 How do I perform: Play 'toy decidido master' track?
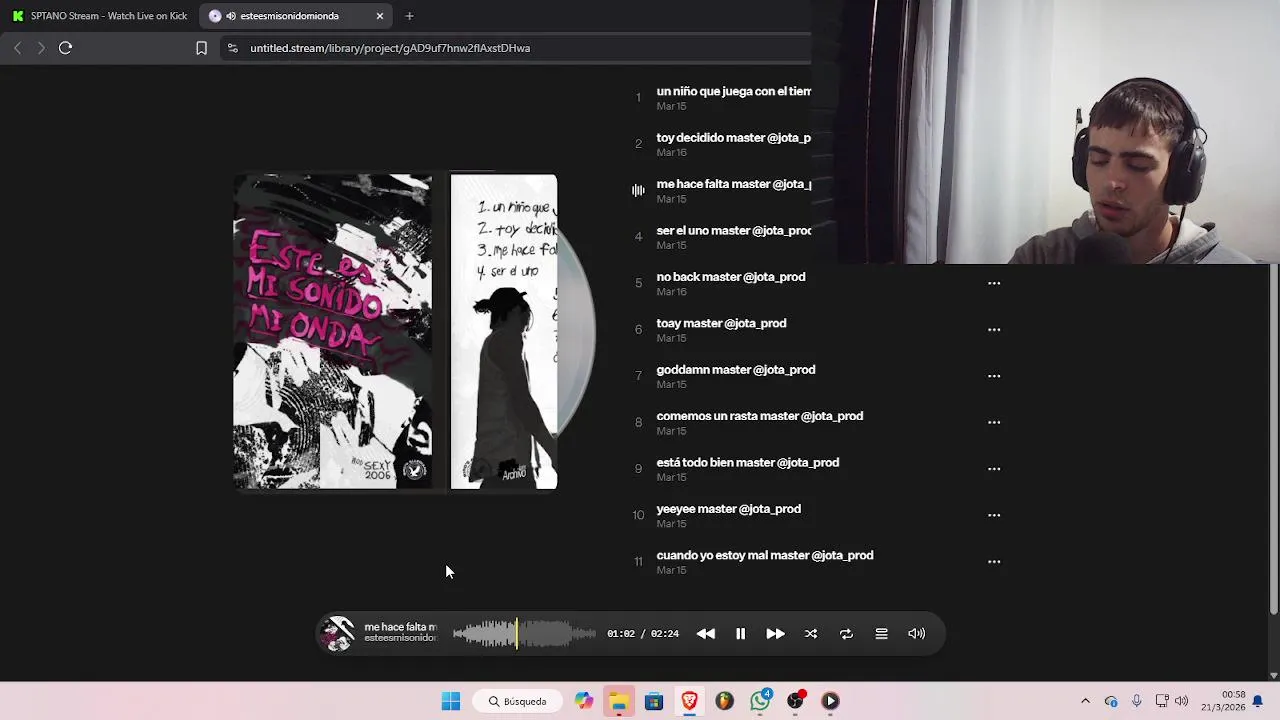[x=733, y=138]
